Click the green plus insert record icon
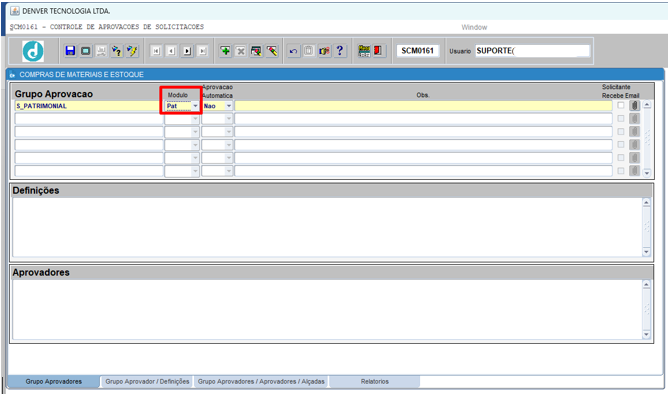This screenshot has height=394, width=671. [x=225, y=51]
